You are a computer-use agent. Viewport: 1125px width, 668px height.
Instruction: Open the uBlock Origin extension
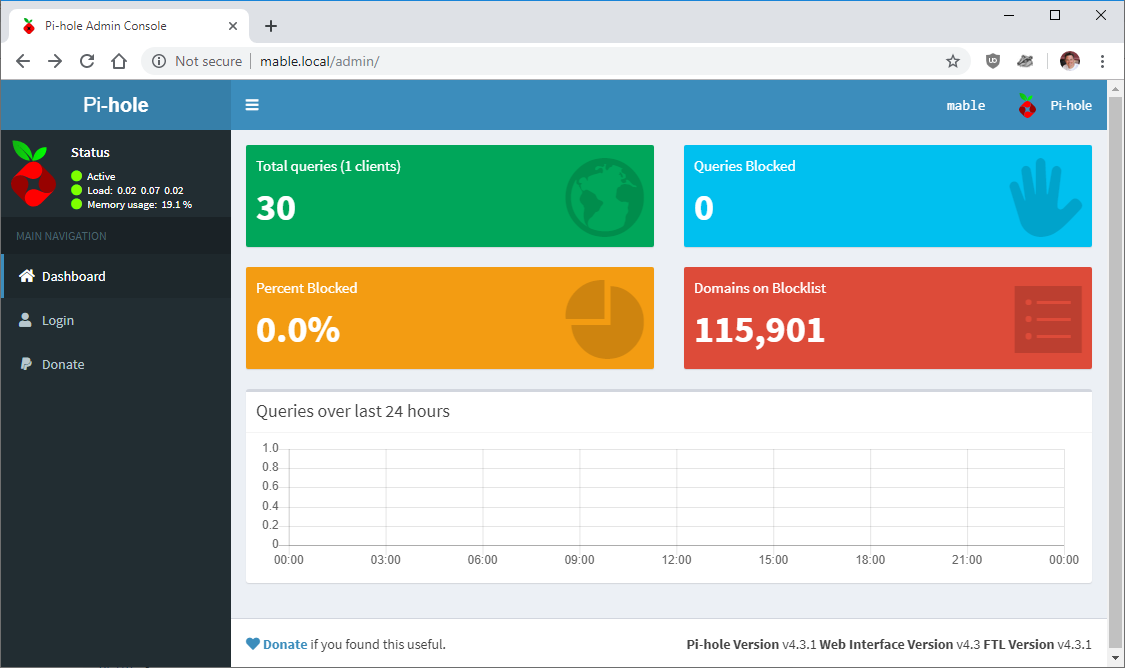coord(993,61)
